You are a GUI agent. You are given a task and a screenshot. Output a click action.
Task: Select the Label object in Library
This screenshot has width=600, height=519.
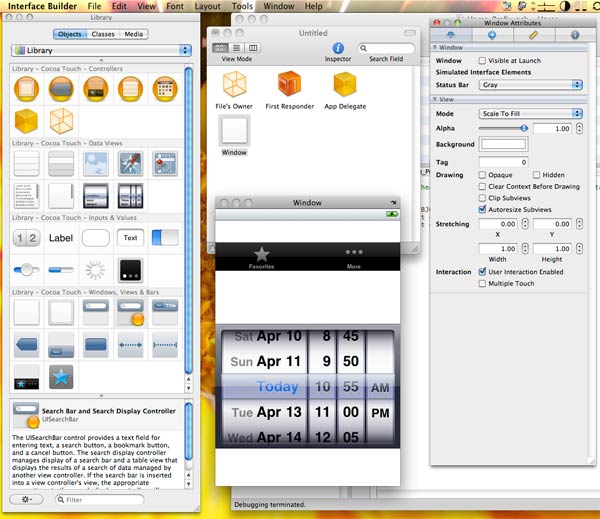click(x=61, y=238)
